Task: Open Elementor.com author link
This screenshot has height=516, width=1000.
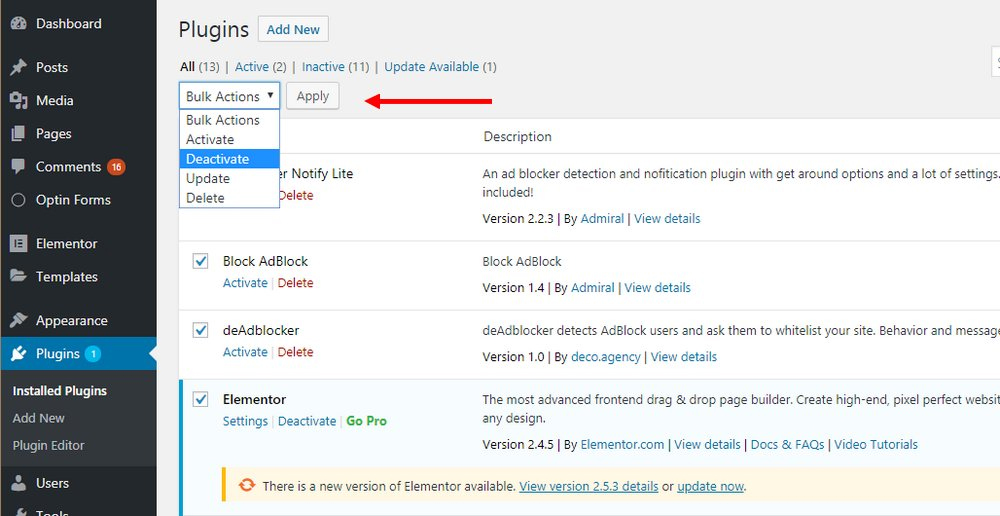Action: pos(622,445)
